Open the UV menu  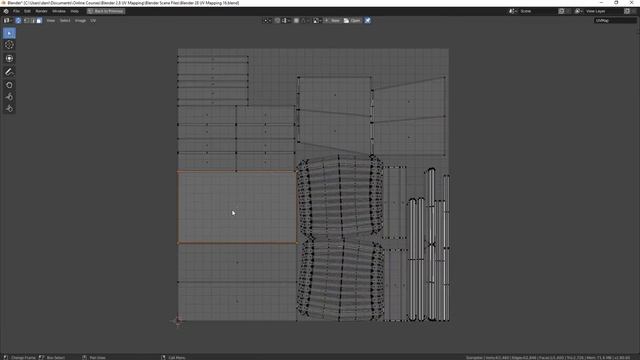(x=93, y=20)
